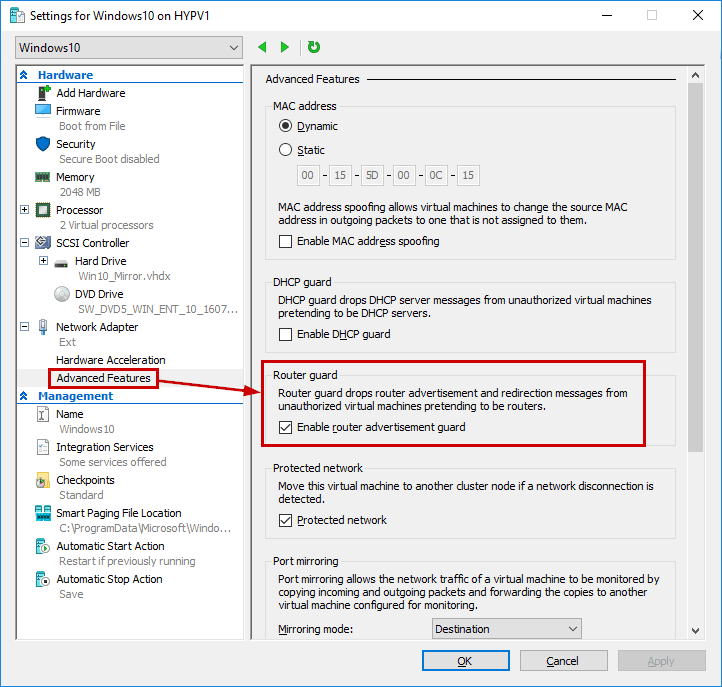
Task: Click the SW_DVD5_WIN_ENT_10_1607 entry
Action: [x=158, y=309]
